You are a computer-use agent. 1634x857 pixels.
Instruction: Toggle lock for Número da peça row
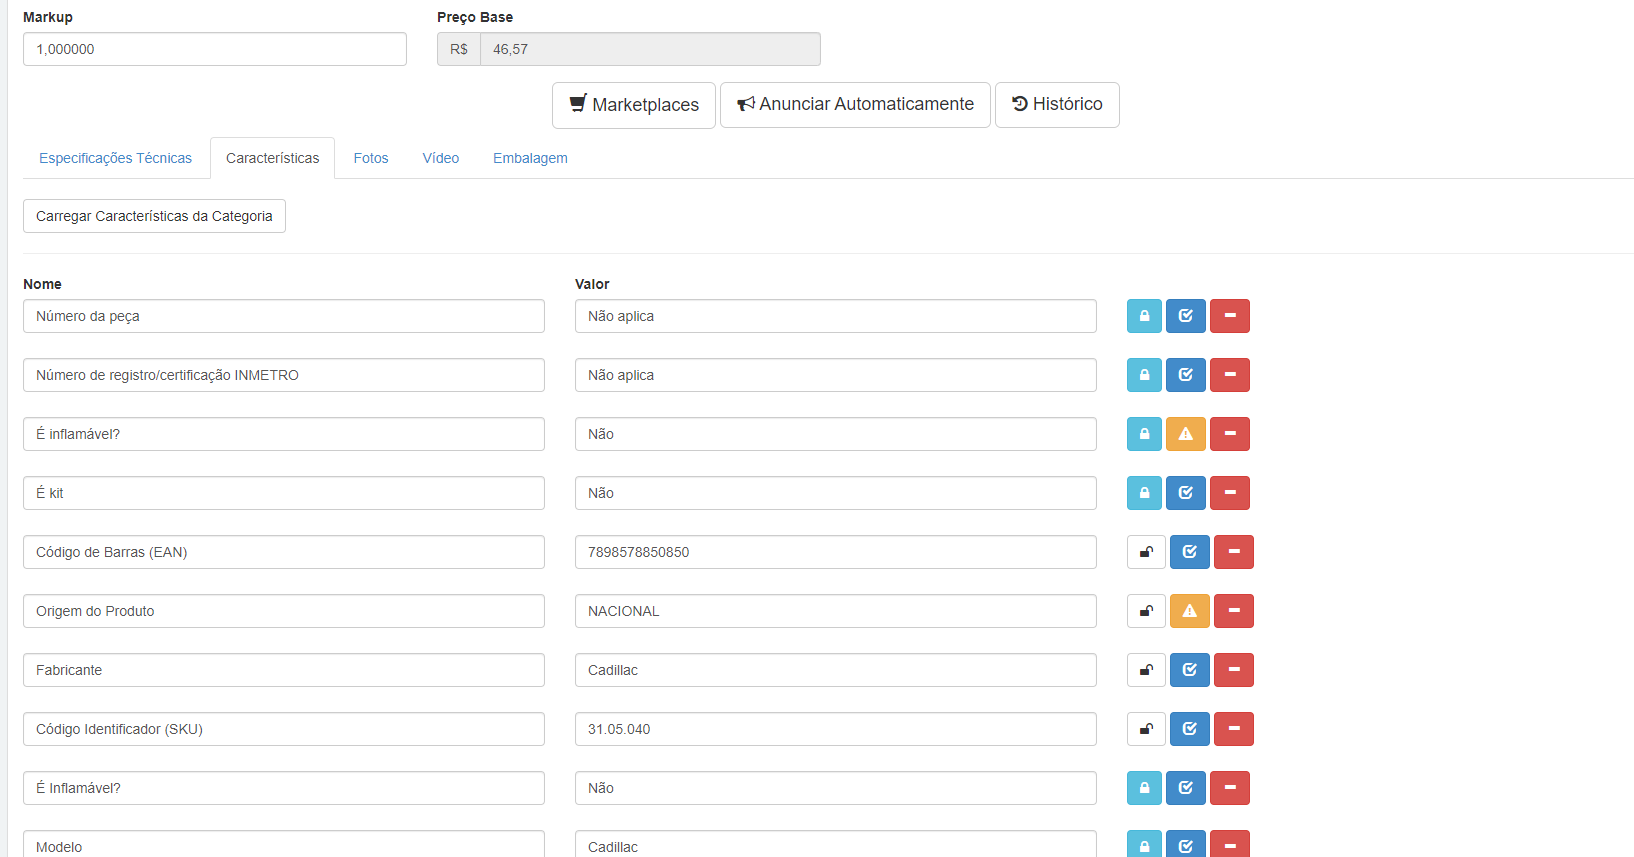pos(1144,316)
